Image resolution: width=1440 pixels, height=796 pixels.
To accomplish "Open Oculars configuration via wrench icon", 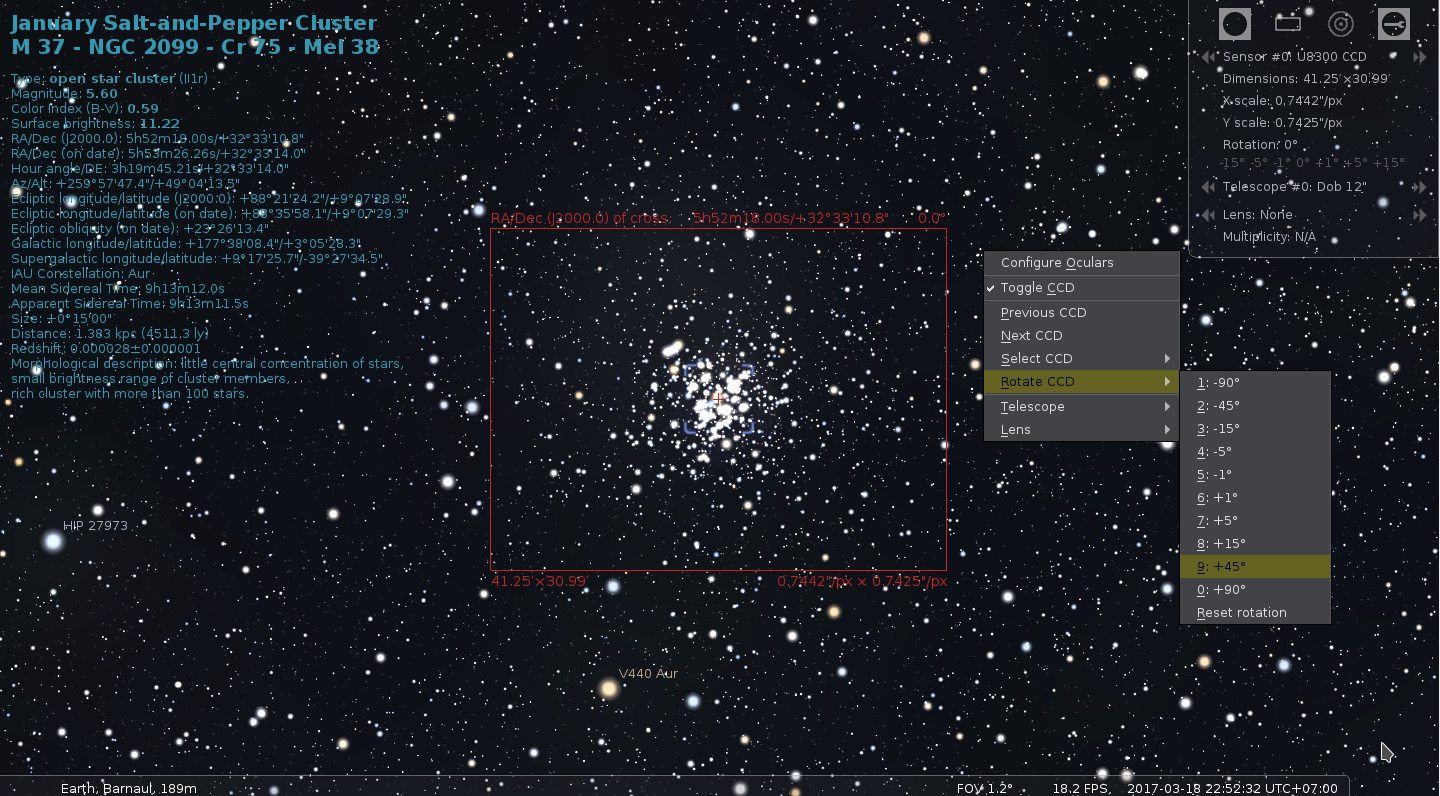I will [1393, 23].
